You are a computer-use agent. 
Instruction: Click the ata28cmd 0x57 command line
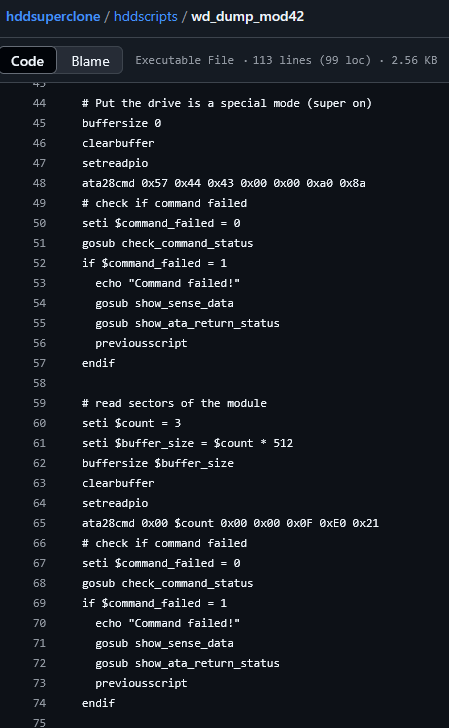tap(224, 183)
